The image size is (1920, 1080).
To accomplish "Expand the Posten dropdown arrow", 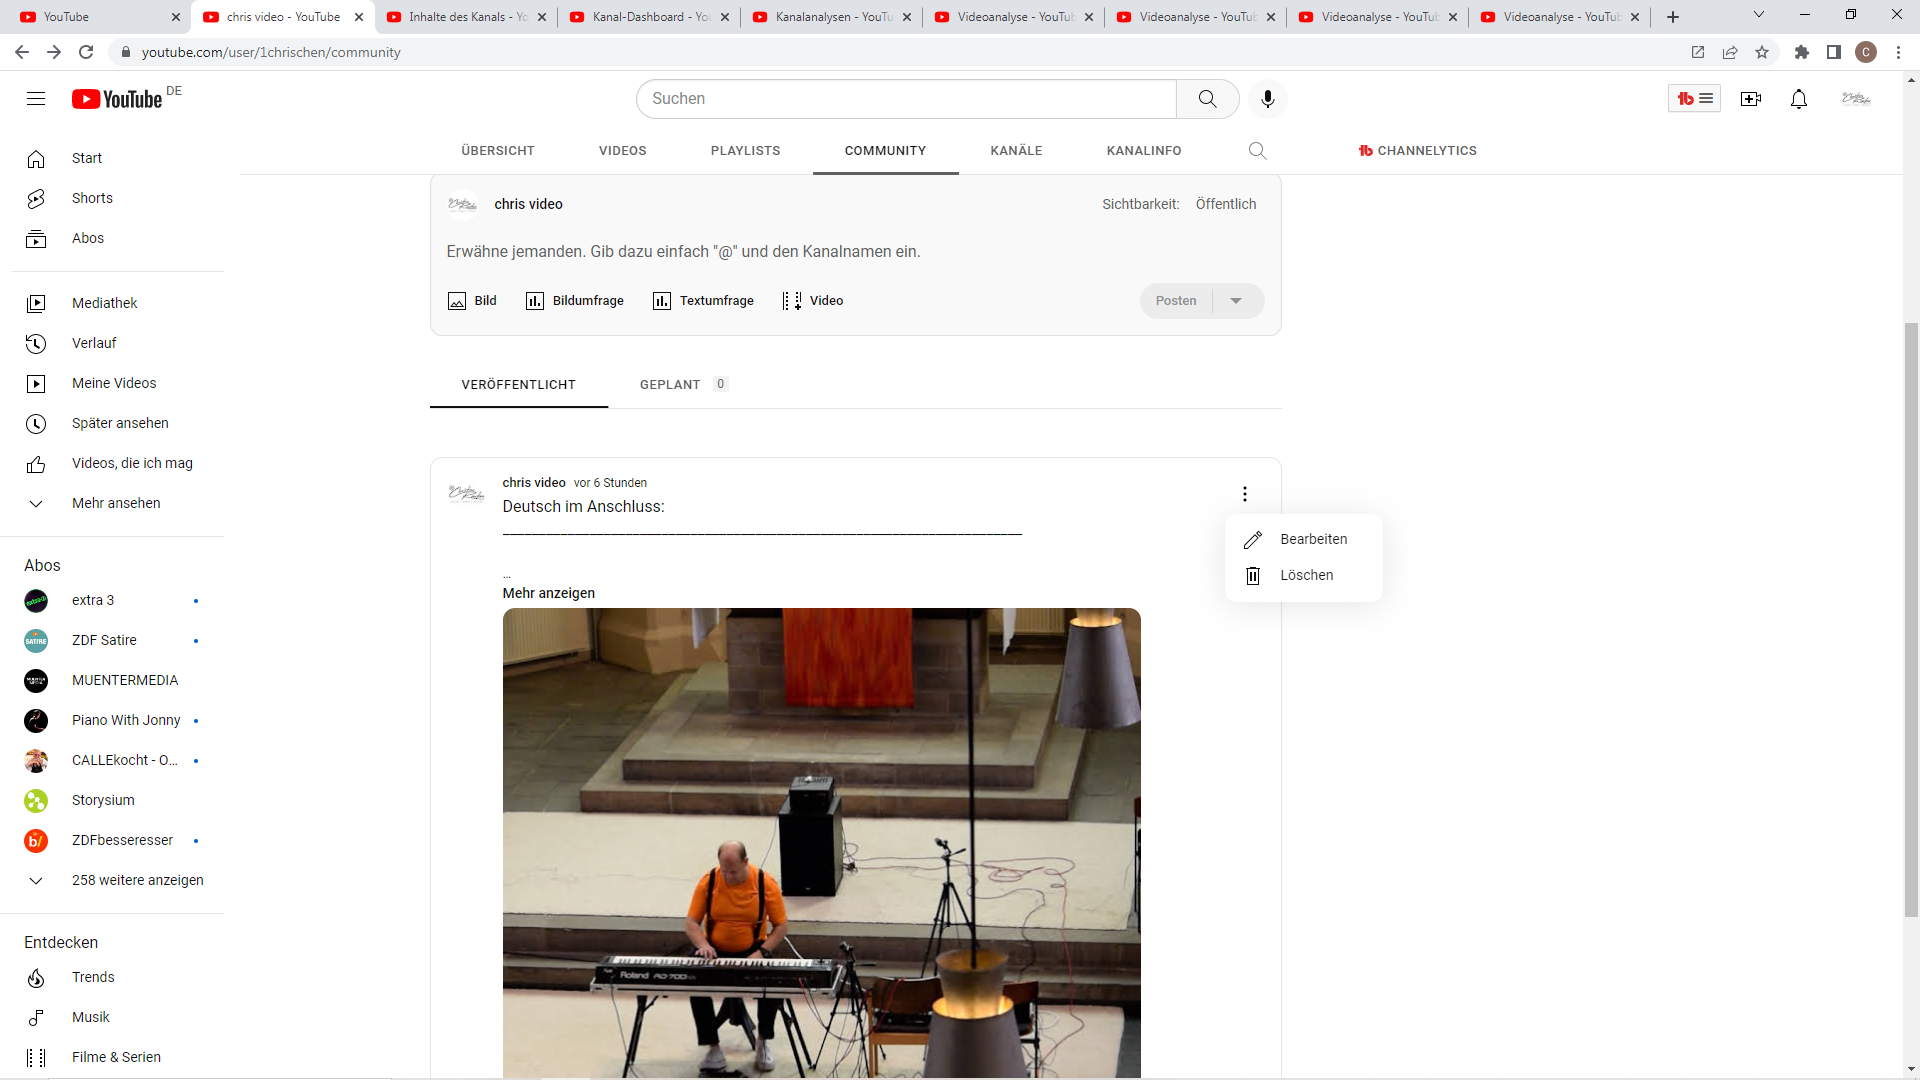I will click(1236, 301).
